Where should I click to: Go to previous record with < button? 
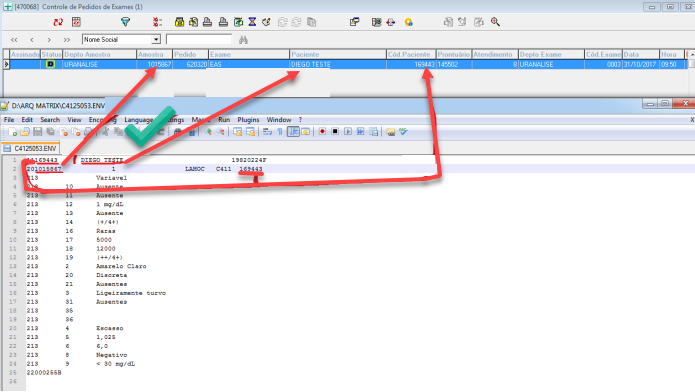point(31,40)
